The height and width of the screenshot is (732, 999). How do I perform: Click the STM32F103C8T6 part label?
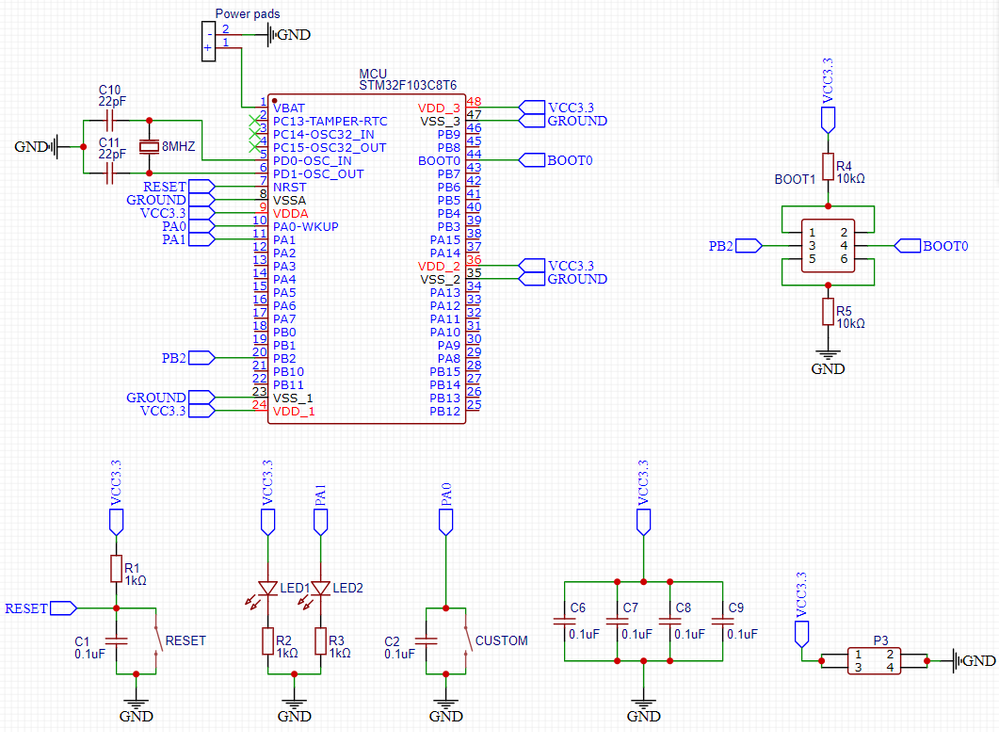click(408, 85)
